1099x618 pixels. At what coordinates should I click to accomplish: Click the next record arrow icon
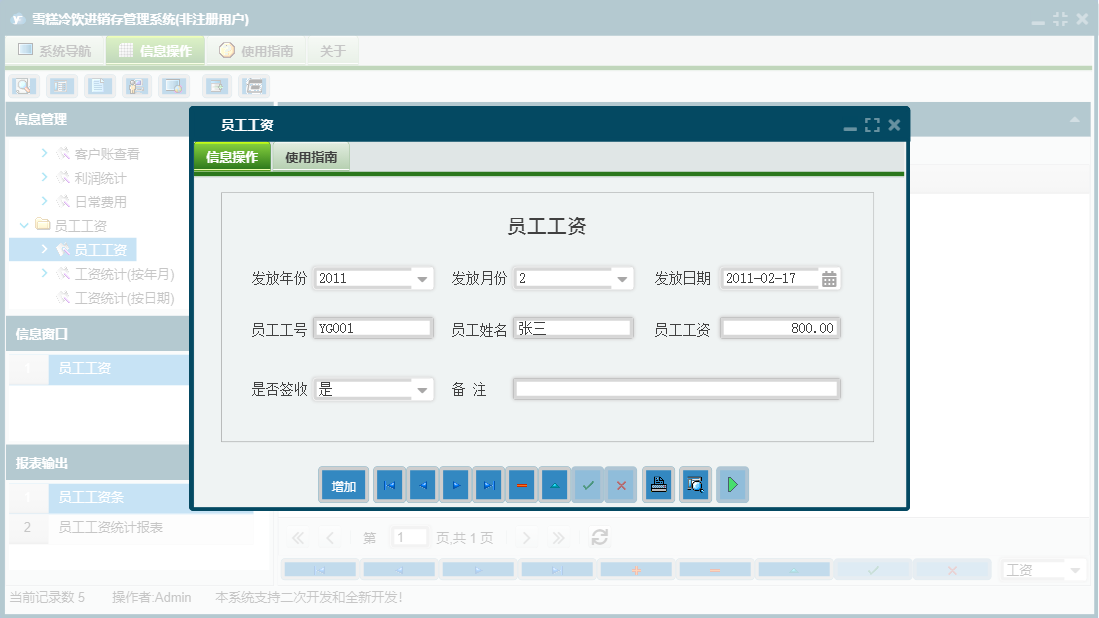coord(457,484)
